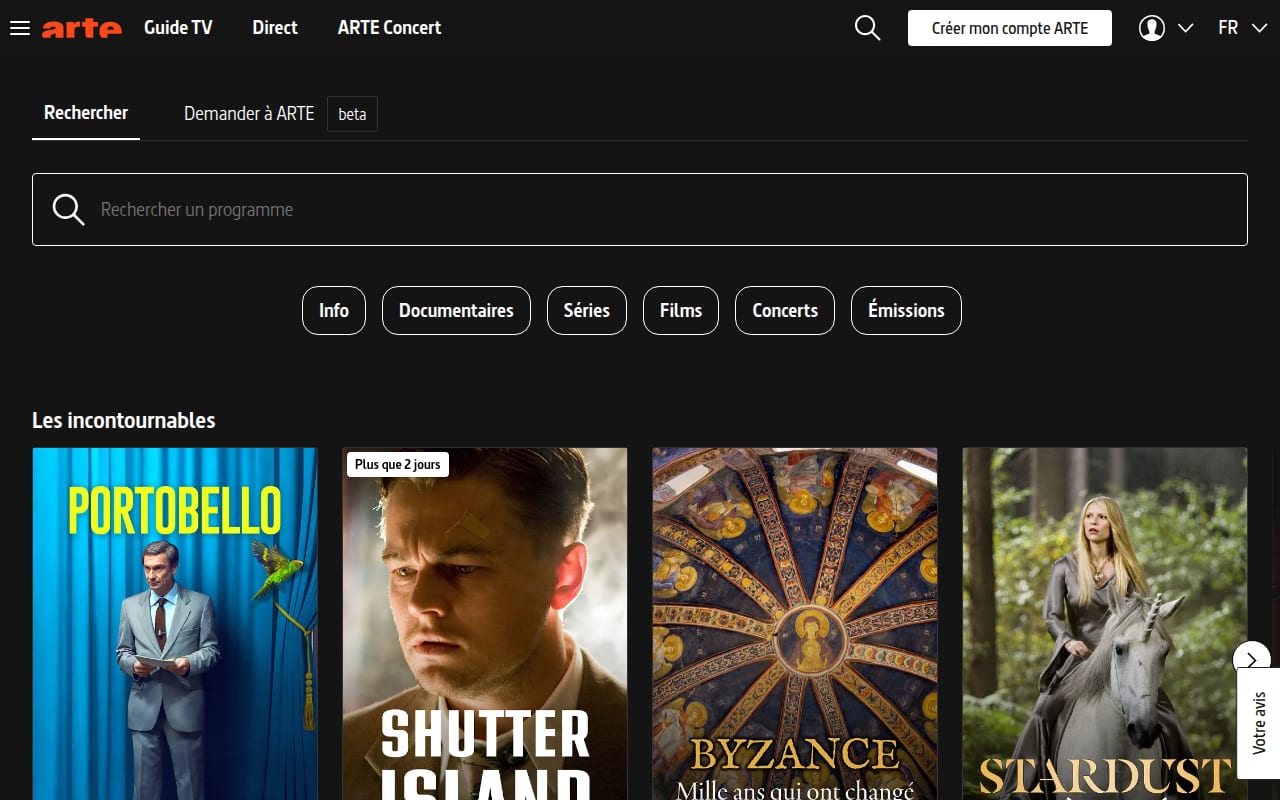Open search via header magnifier icon
The width and height of the screenshot is (1280, 800).
point(868,28)
